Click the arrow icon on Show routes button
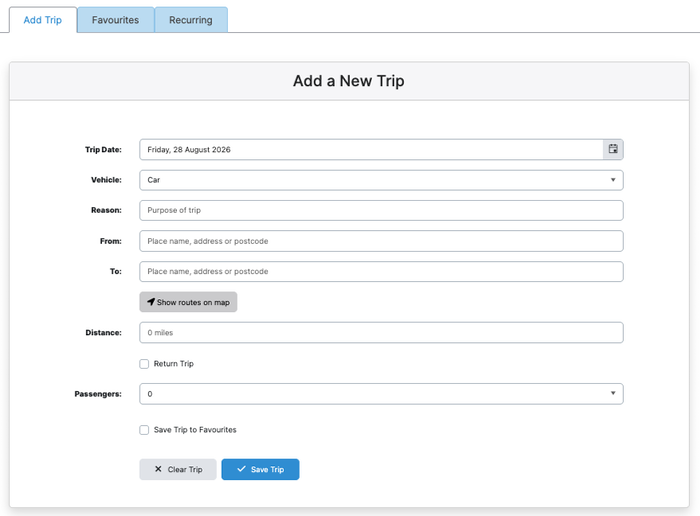 [151, 302]
